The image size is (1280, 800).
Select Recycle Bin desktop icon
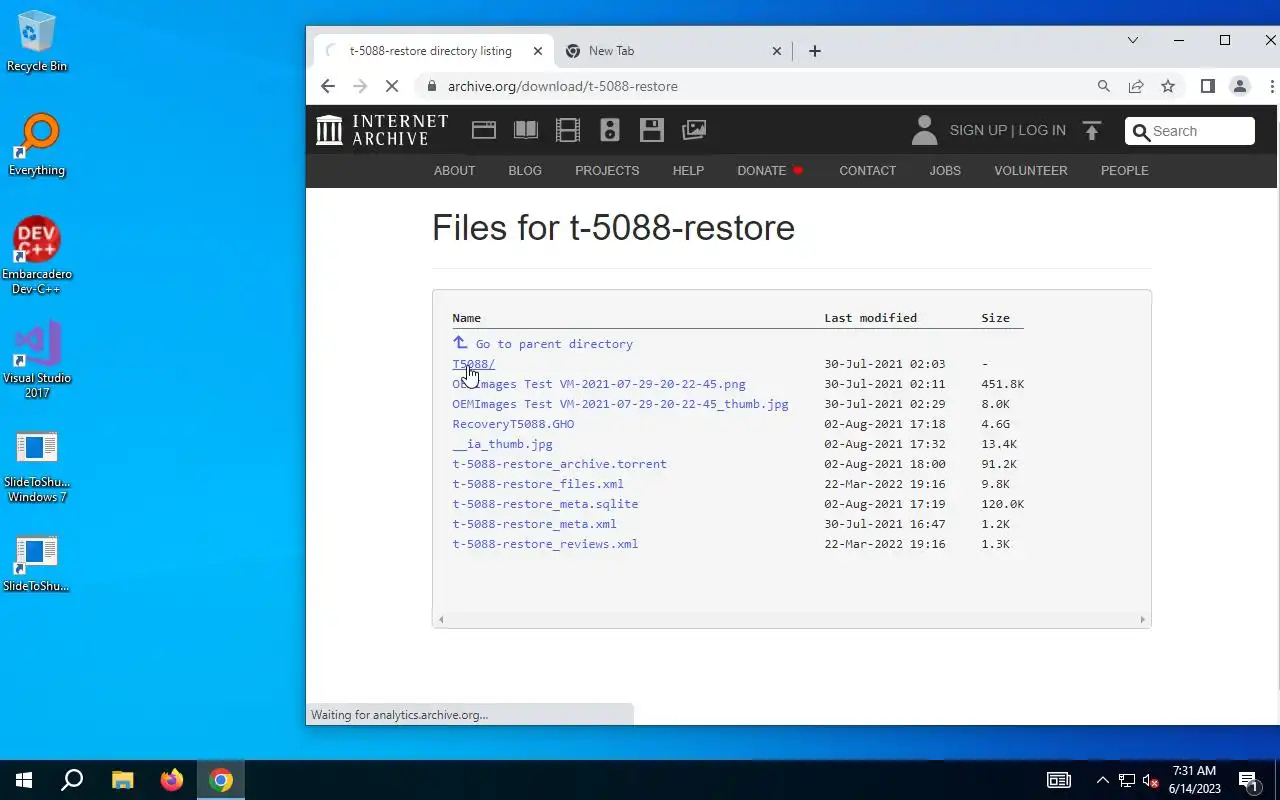click(x=37, y=43)
